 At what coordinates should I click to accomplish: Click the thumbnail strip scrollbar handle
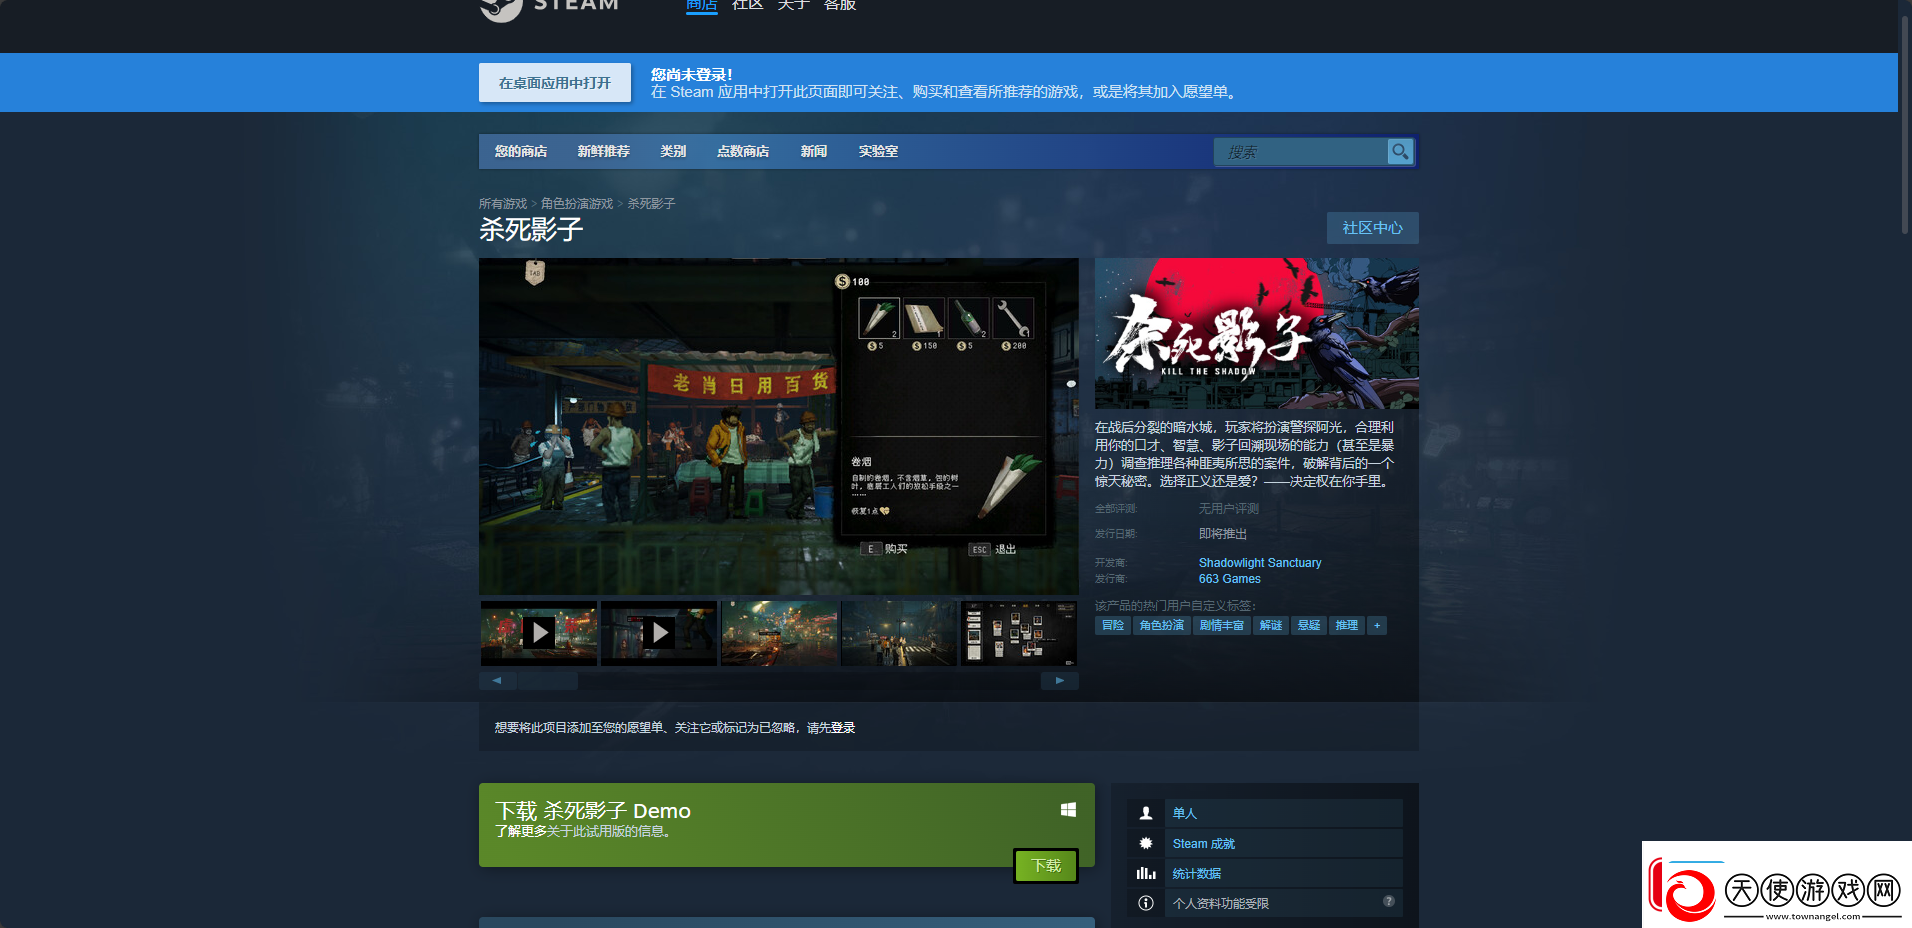coord(547,681)
